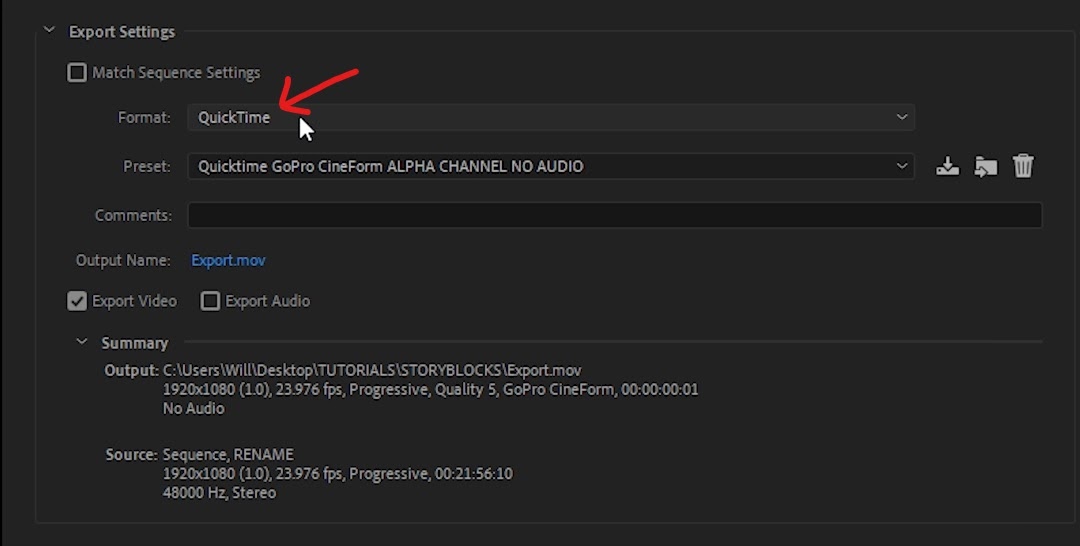Image resolution: width=1080 pixels, height=546 pixels.
Task: Click the Match Sequence Settings label text
Action: (x=176, y=72)
